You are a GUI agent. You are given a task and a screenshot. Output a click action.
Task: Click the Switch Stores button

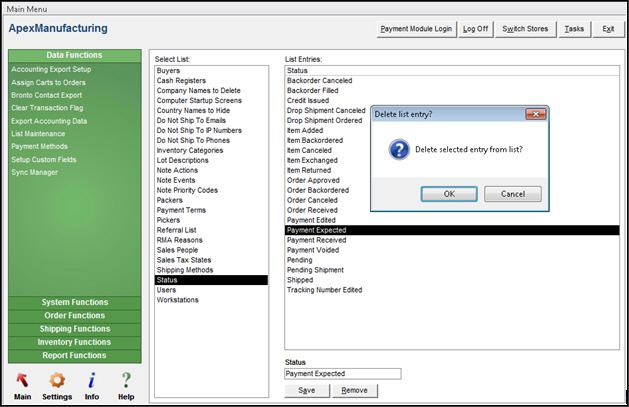point(525,29)
